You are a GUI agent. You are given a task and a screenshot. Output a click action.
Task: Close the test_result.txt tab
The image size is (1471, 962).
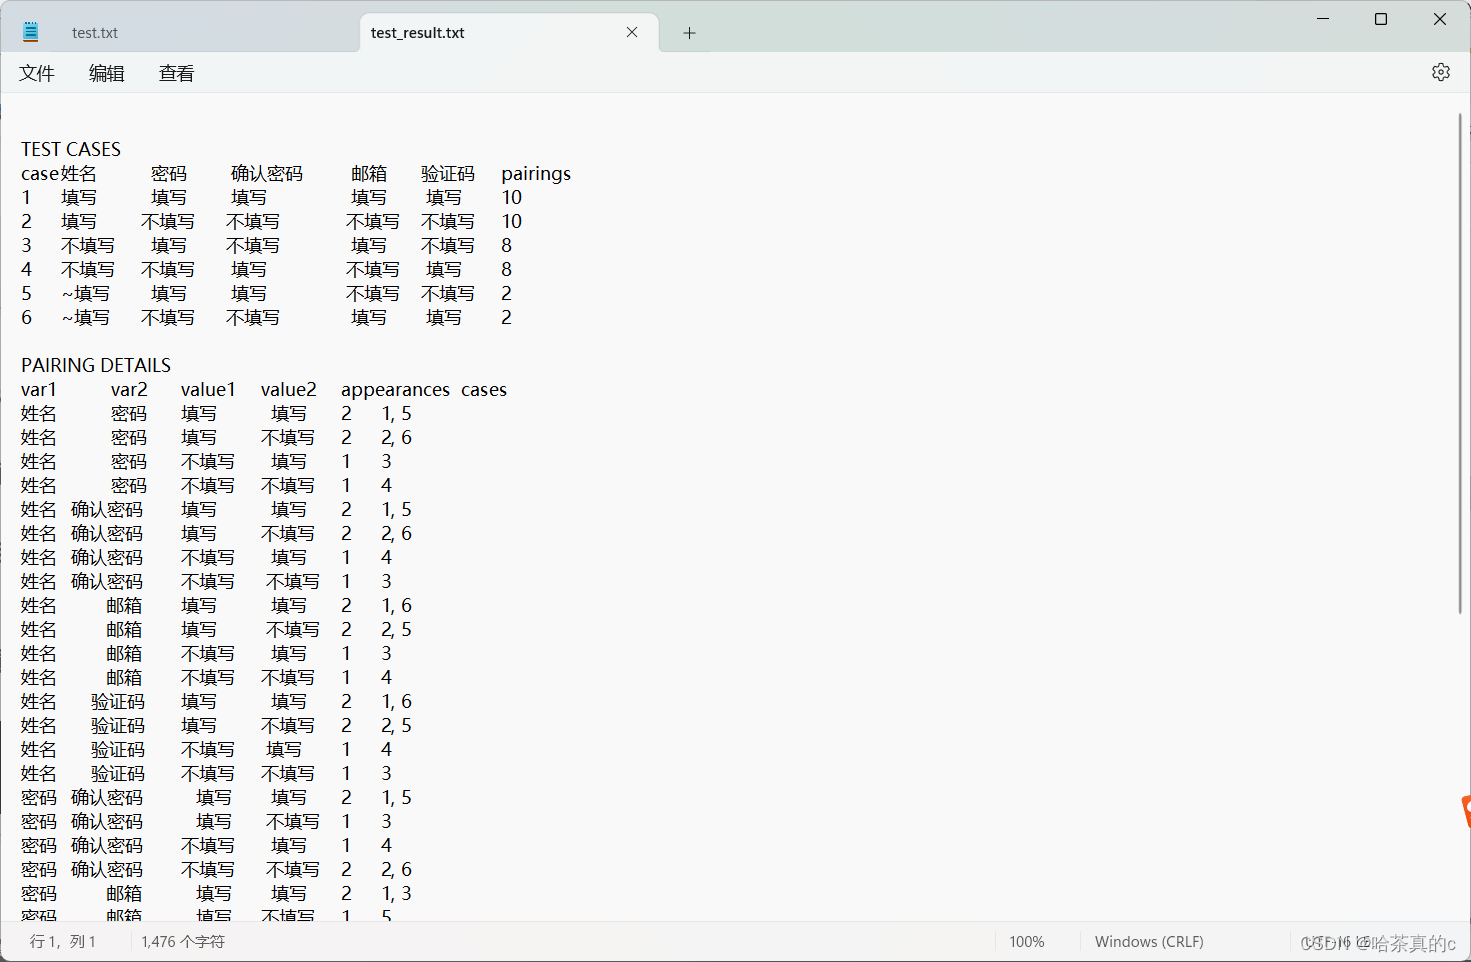[632, 32]
